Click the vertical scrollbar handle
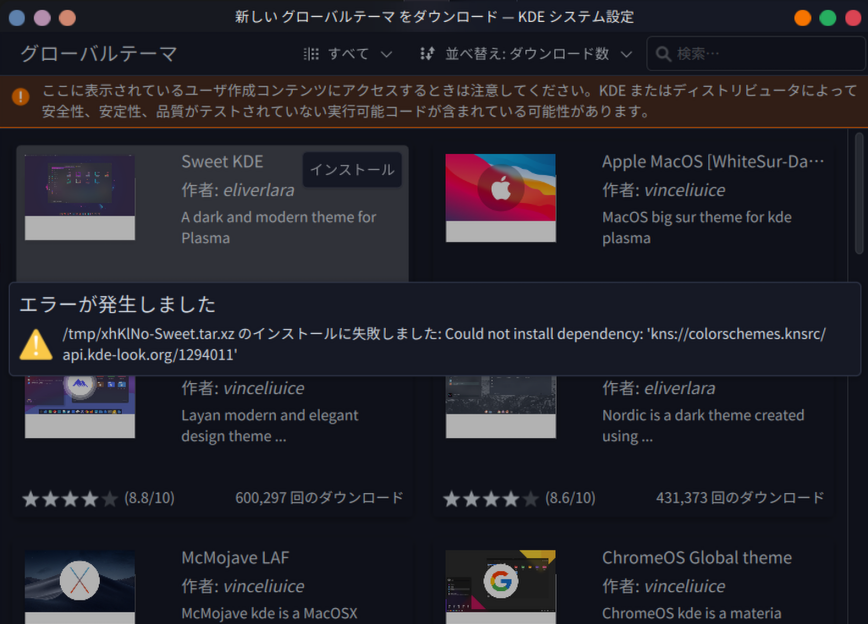 [859, 193]
